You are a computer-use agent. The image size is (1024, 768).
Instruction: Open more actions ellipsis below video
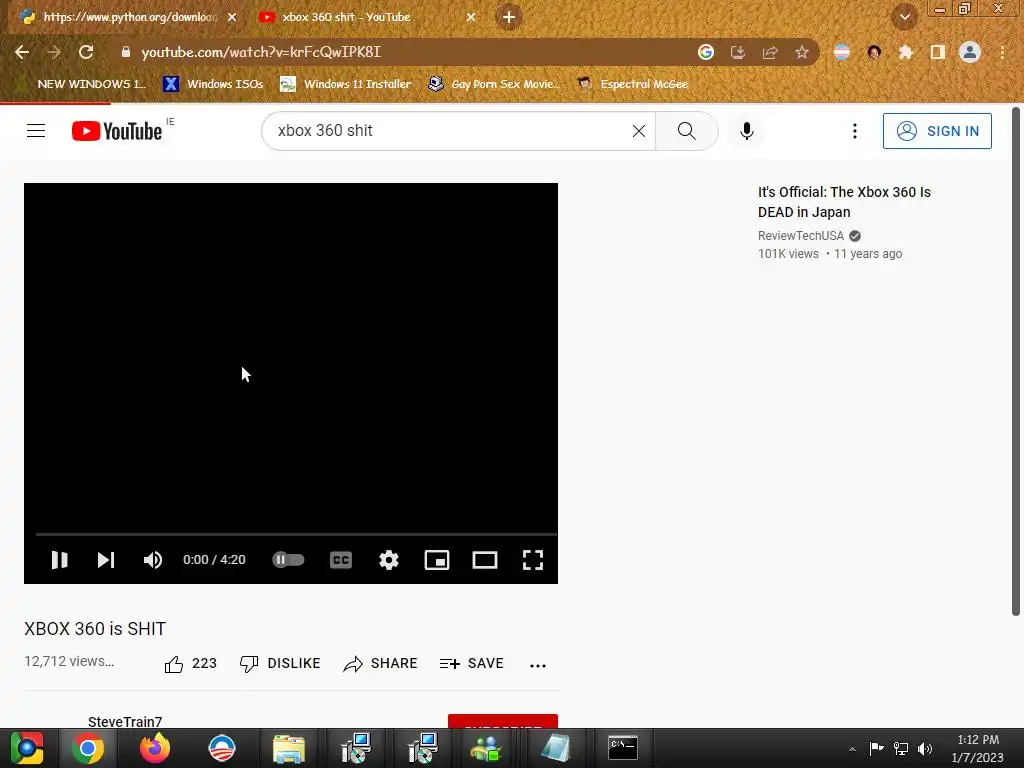tap(537, 665)
